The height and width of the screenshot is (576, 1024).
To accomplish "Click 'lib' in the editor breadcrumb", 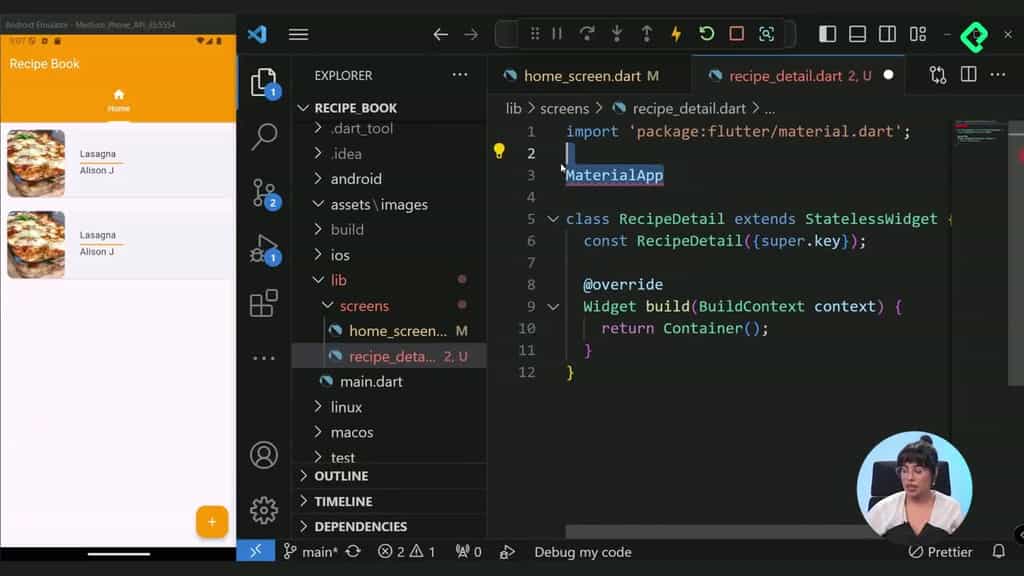I will tap(513, 108).
